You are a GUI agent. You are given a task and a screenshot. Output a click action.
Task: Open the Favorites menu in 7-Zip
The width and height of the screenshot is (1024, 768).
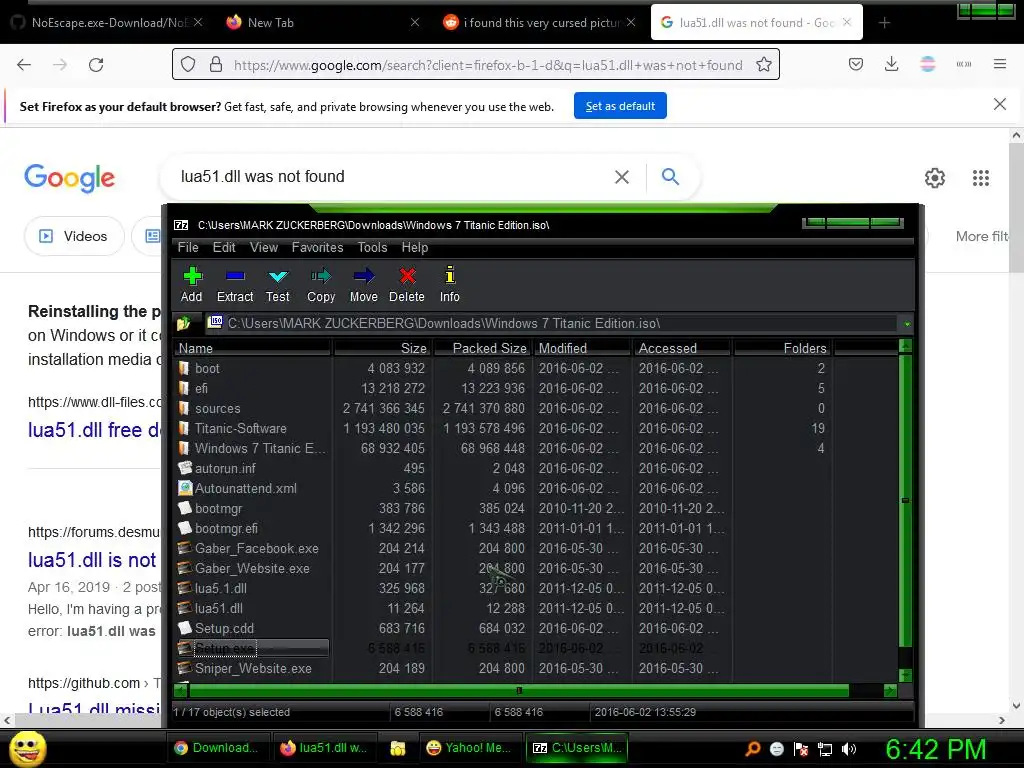(317, 248)
